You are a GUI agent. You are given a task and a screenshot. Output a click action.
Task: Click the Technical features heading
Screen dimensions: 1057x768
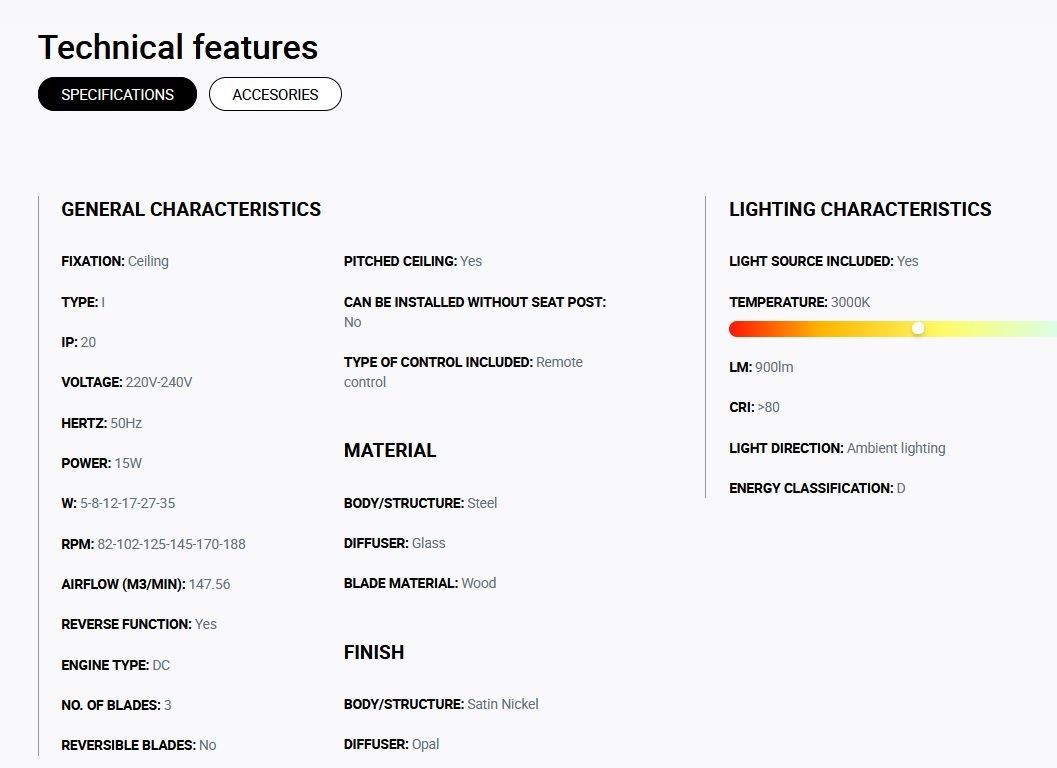point(178,47)
